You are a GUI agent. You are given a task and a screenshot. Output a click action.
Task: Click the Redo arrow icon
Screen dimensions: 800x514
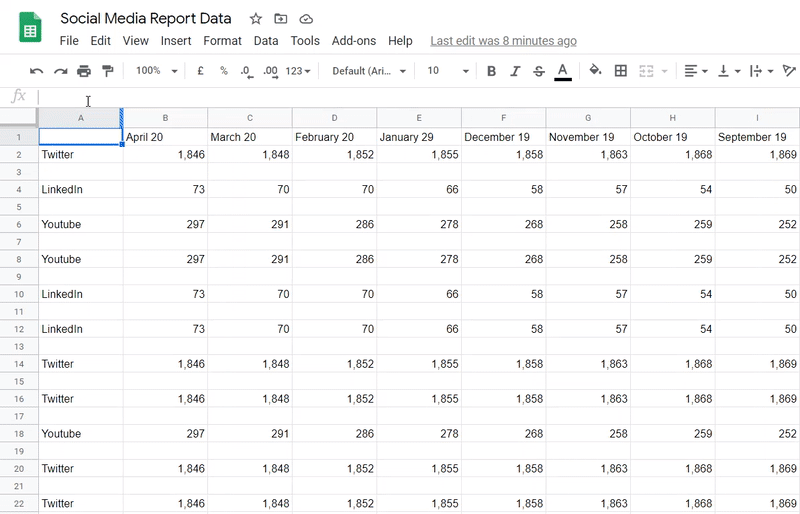click(61, 71)
